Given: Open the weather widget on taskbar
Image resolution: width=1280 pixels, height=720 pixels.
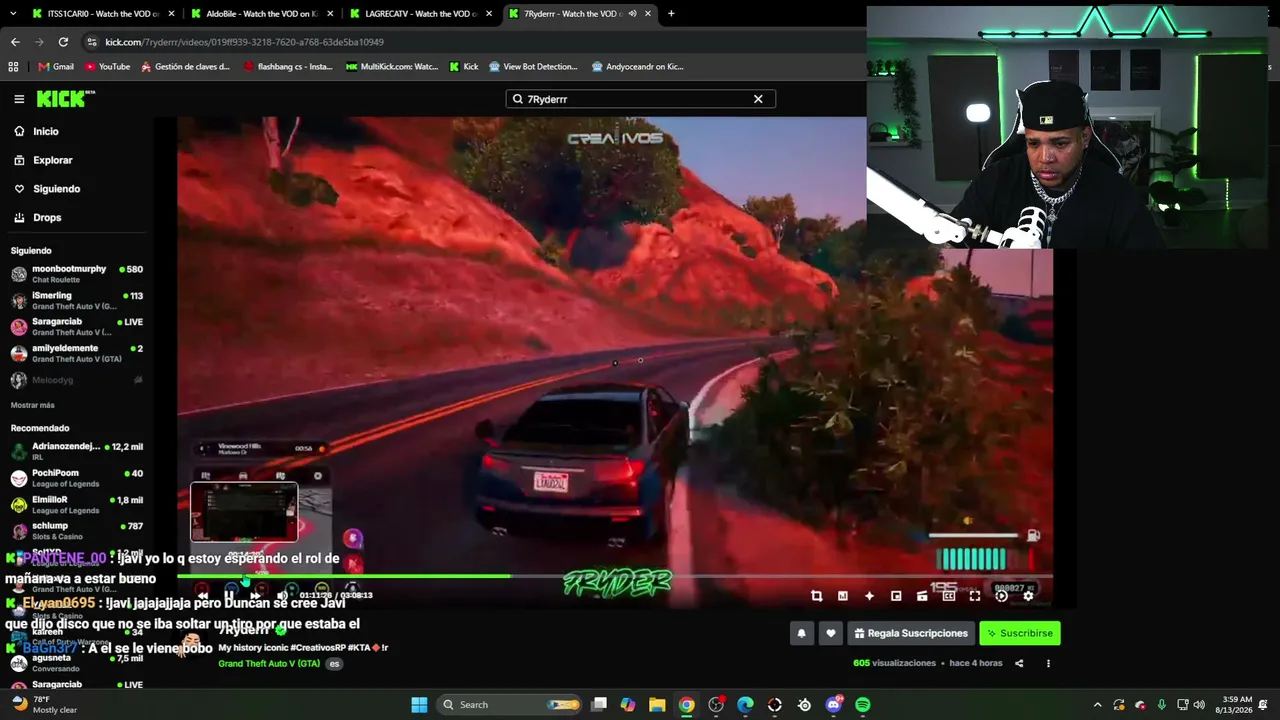Looking at the screenshot, I should 44,705.
